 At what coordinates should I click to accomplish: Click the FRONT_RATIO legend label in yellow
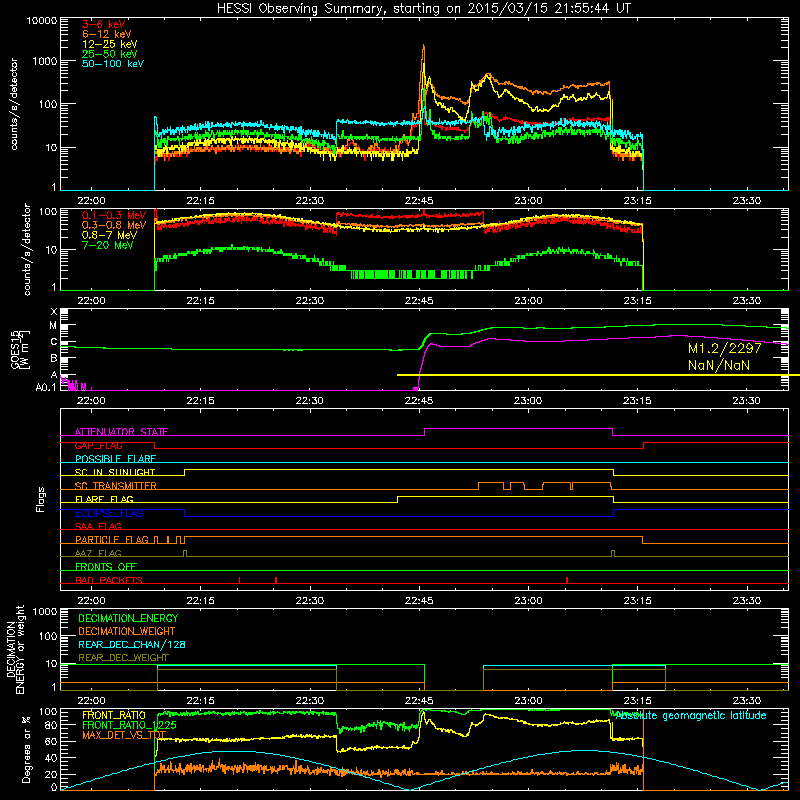[x=114, y=715]
